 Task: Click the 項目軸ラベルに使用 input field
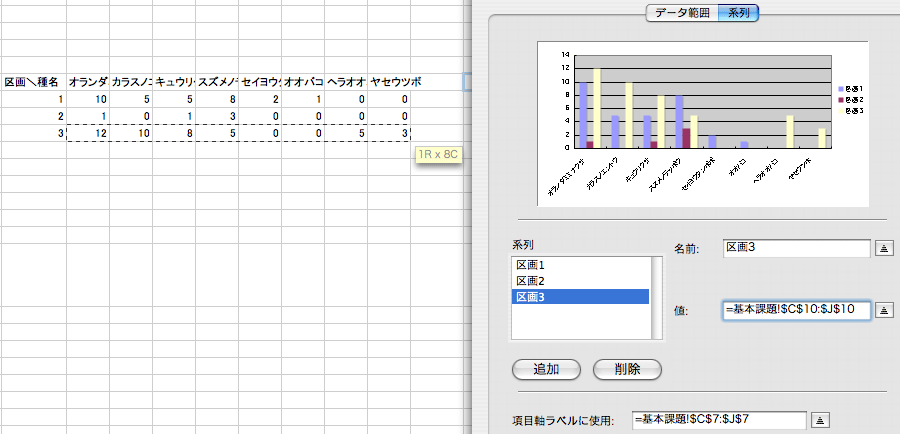(718, 419)
